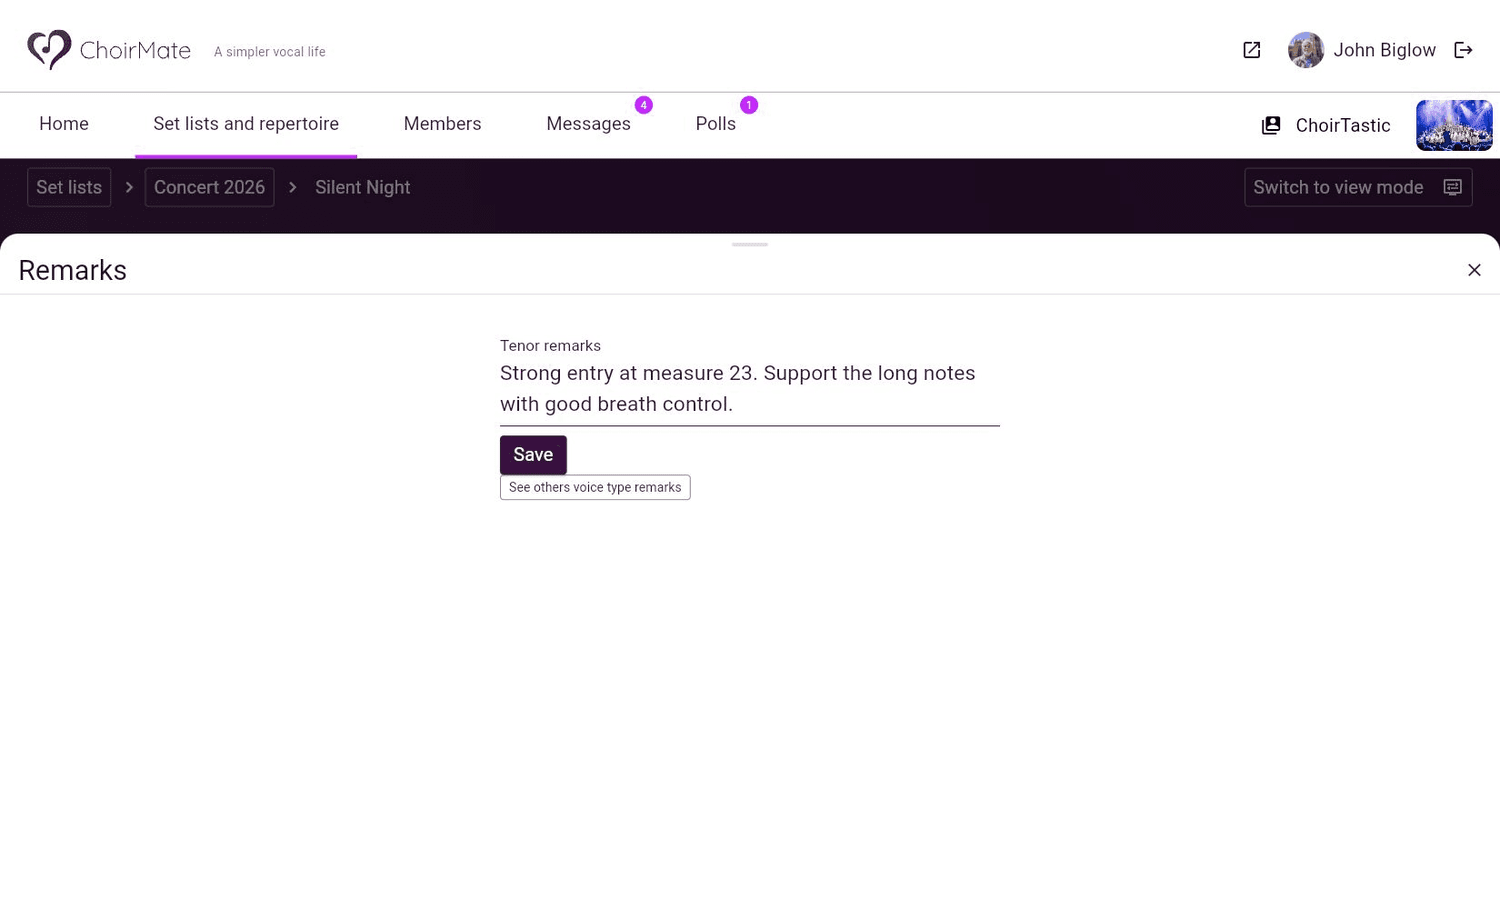Open Set lists and repertoire tab
1500x909 pixels.
click(x=246, y=124)
